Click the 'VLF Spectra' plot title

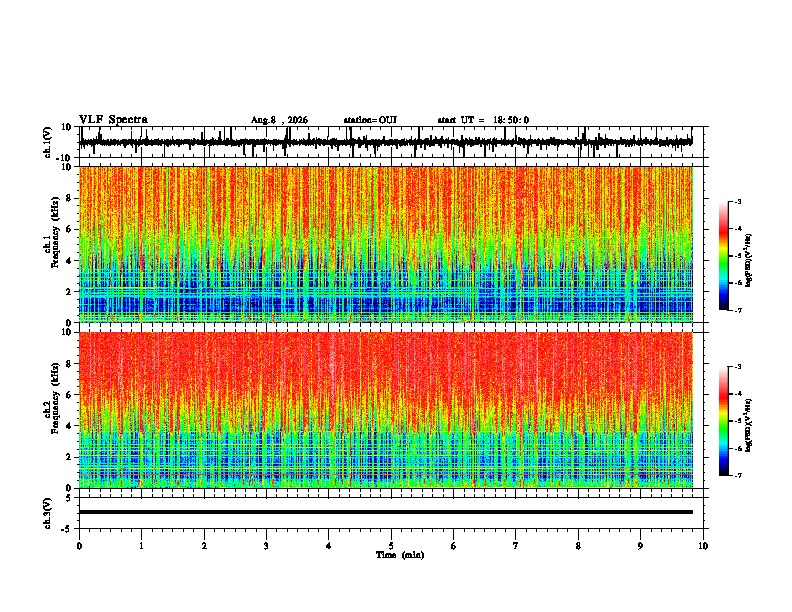[x=113, y=120]
